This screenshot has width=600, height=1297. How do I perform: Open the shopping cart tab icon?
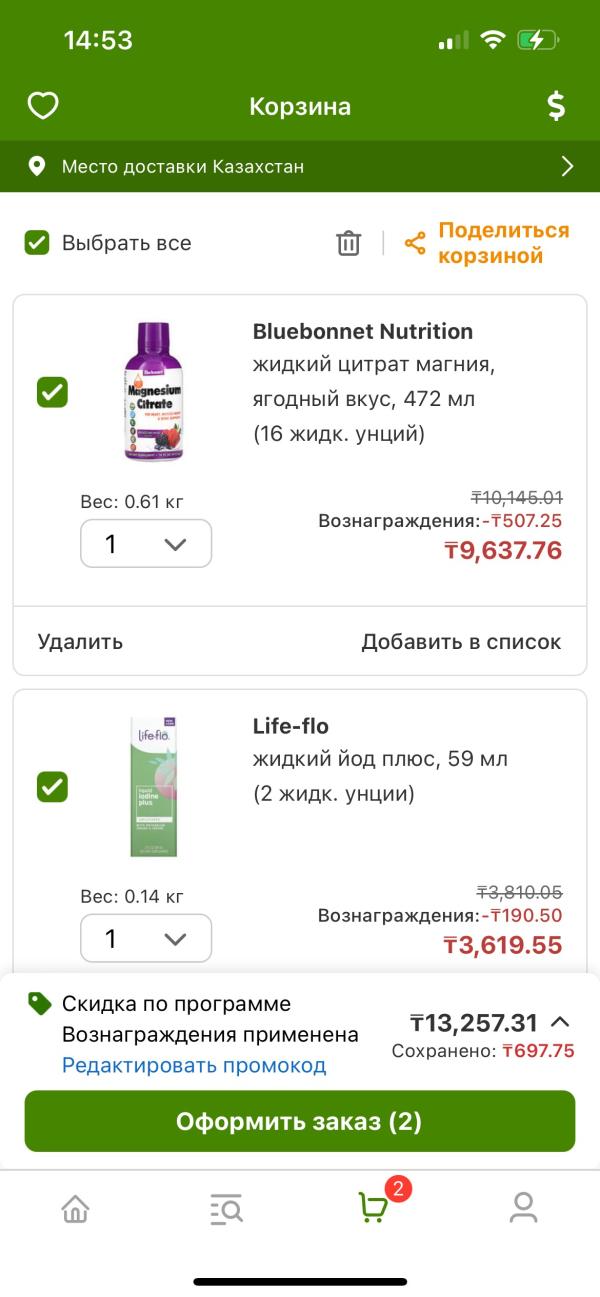[373, 1207]
